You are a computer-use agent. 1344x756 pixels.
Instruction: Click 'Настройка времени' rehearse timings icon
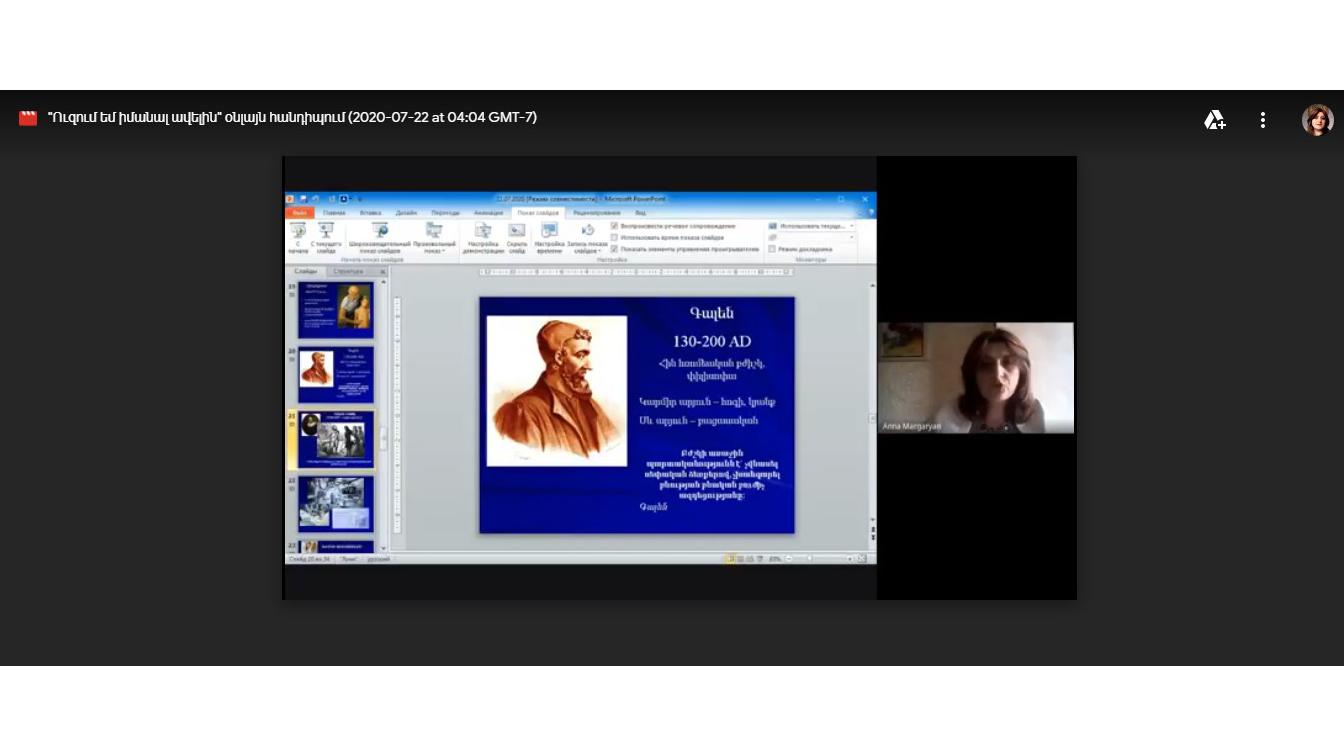(x=549, y=231)
